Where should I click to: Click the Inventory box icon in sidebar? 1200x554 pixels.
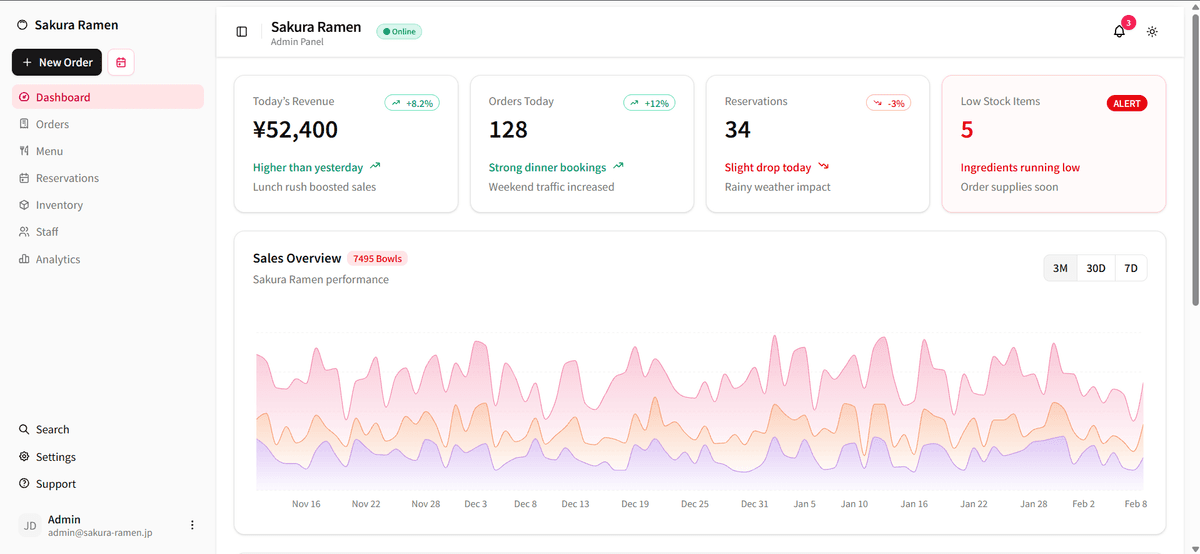pyautogui.click(x=24, y=205)
